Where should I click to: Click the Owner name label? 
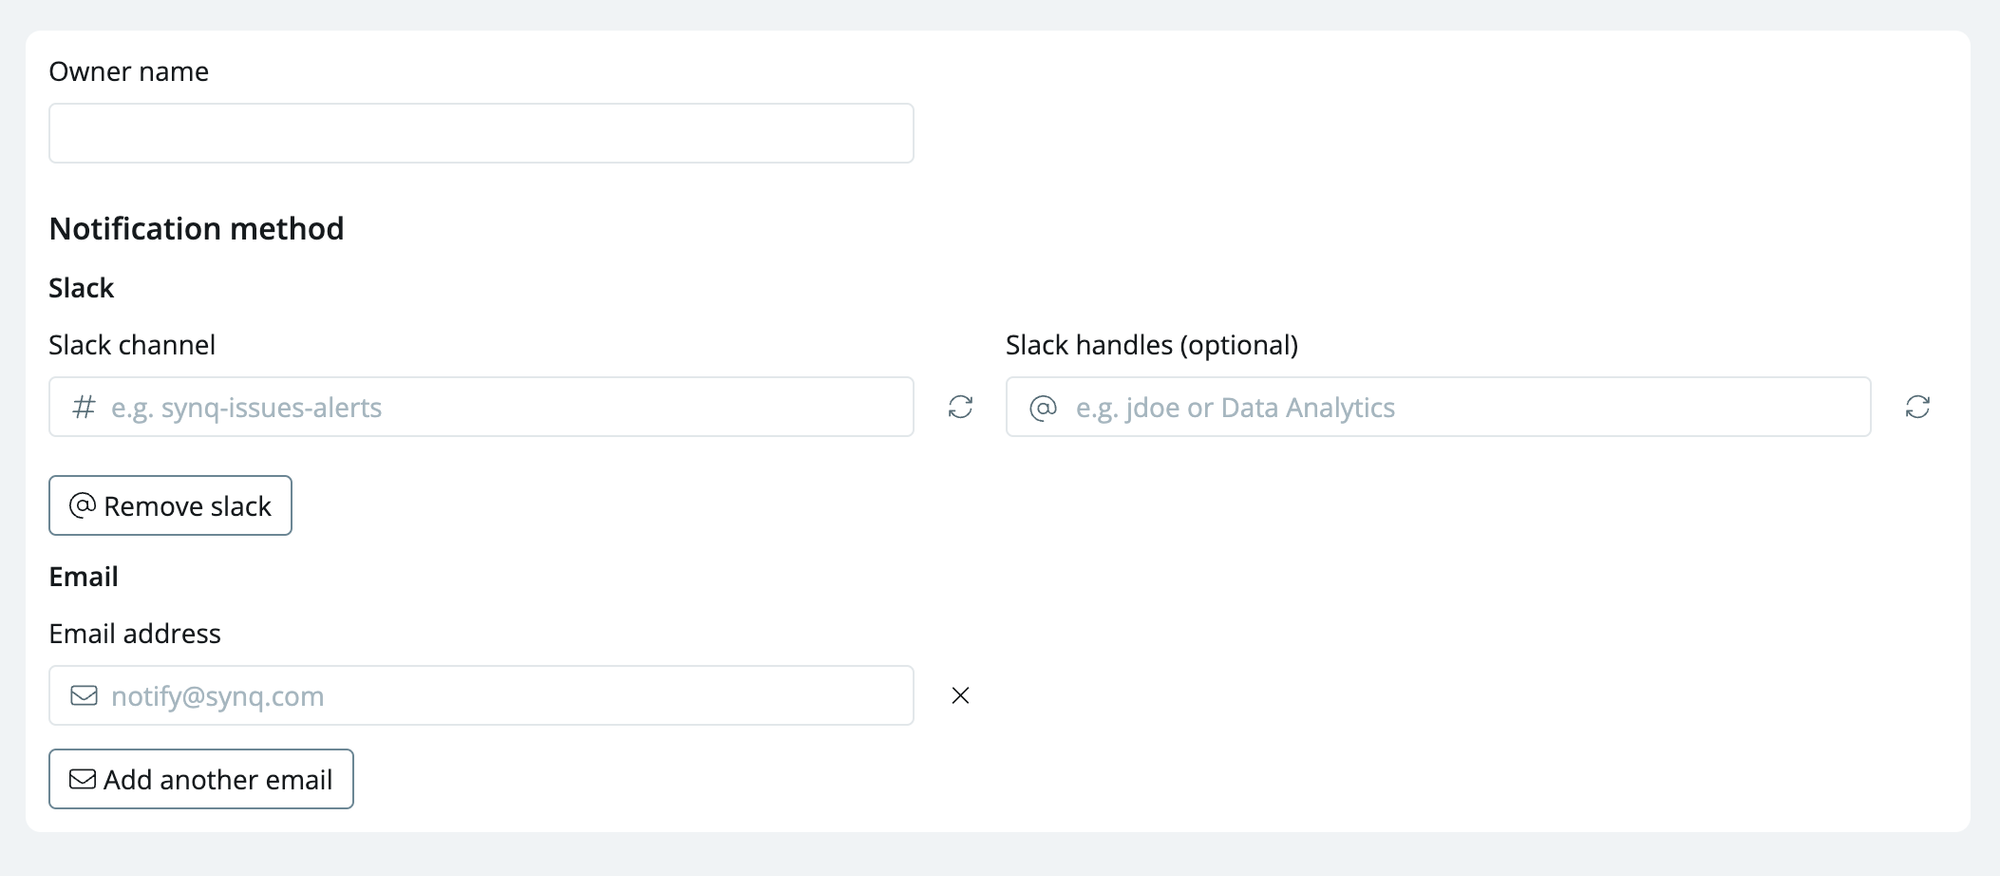pyautogui.click(x=129, y=72)
